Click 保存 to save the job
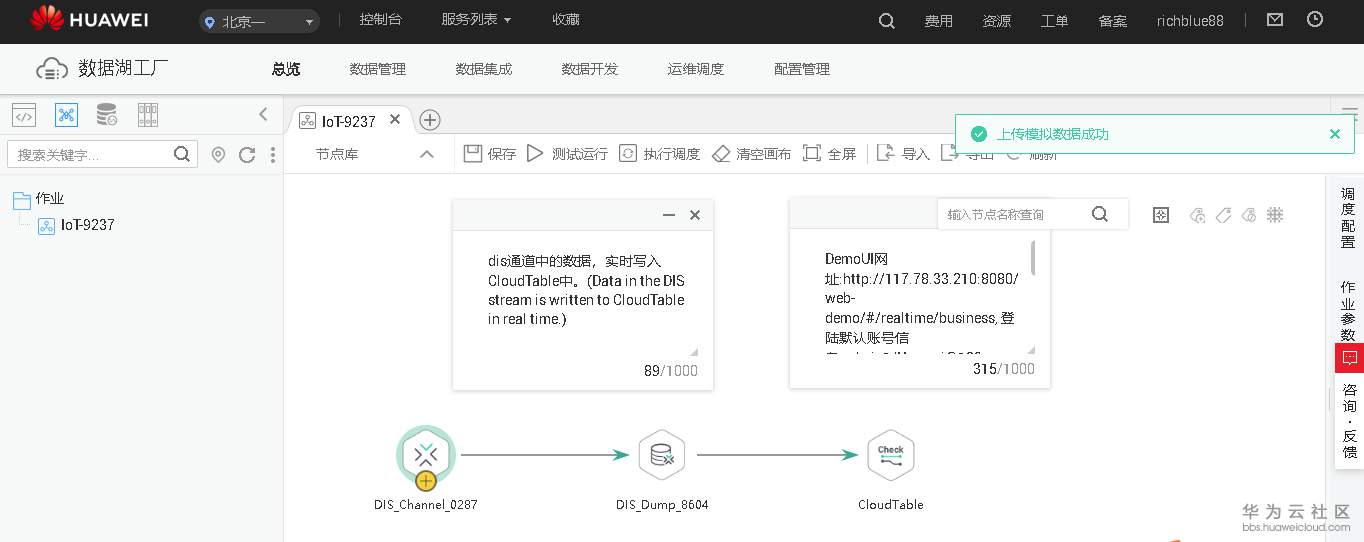 490,154
